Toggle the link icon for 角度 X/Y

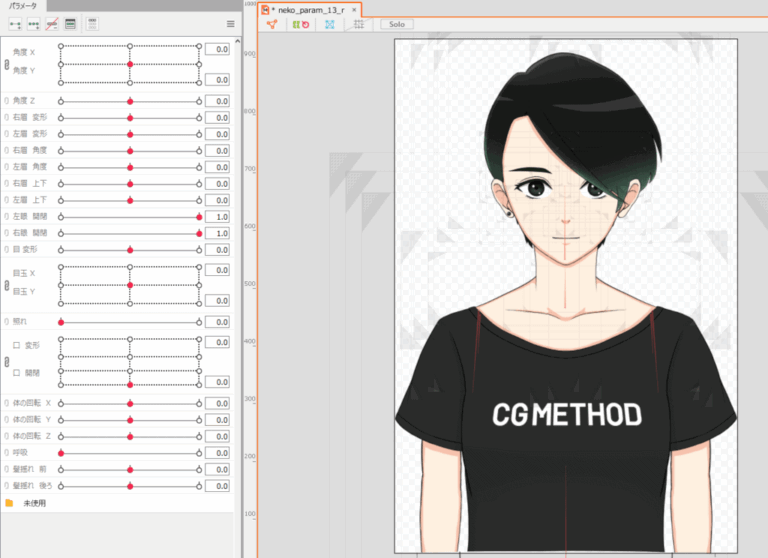click(x=7, y=64)
